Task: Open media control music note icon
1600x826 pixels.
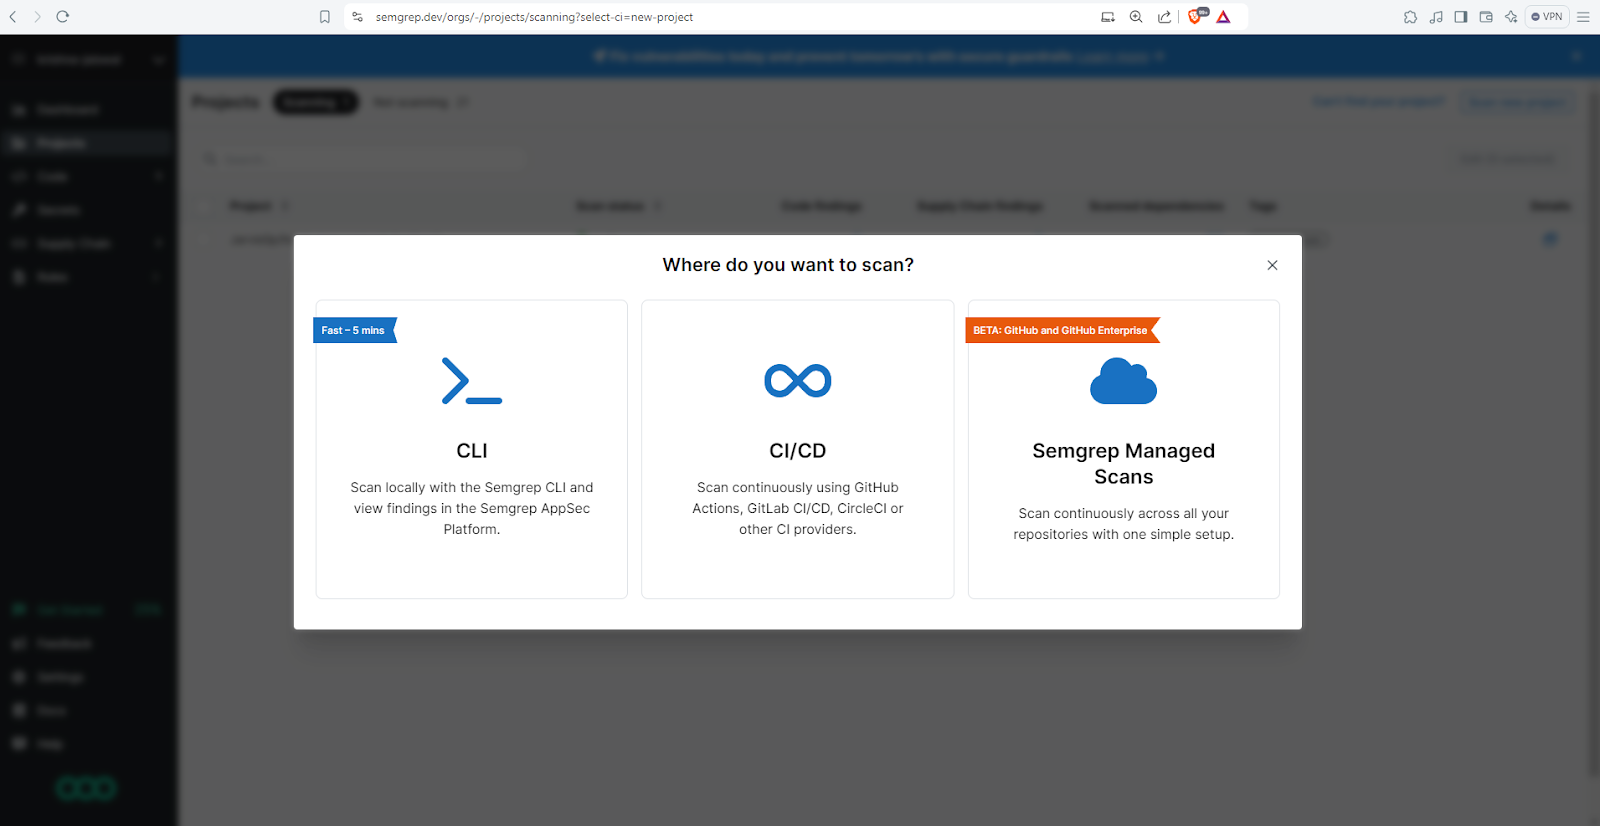Action: tap(1436, 17)
